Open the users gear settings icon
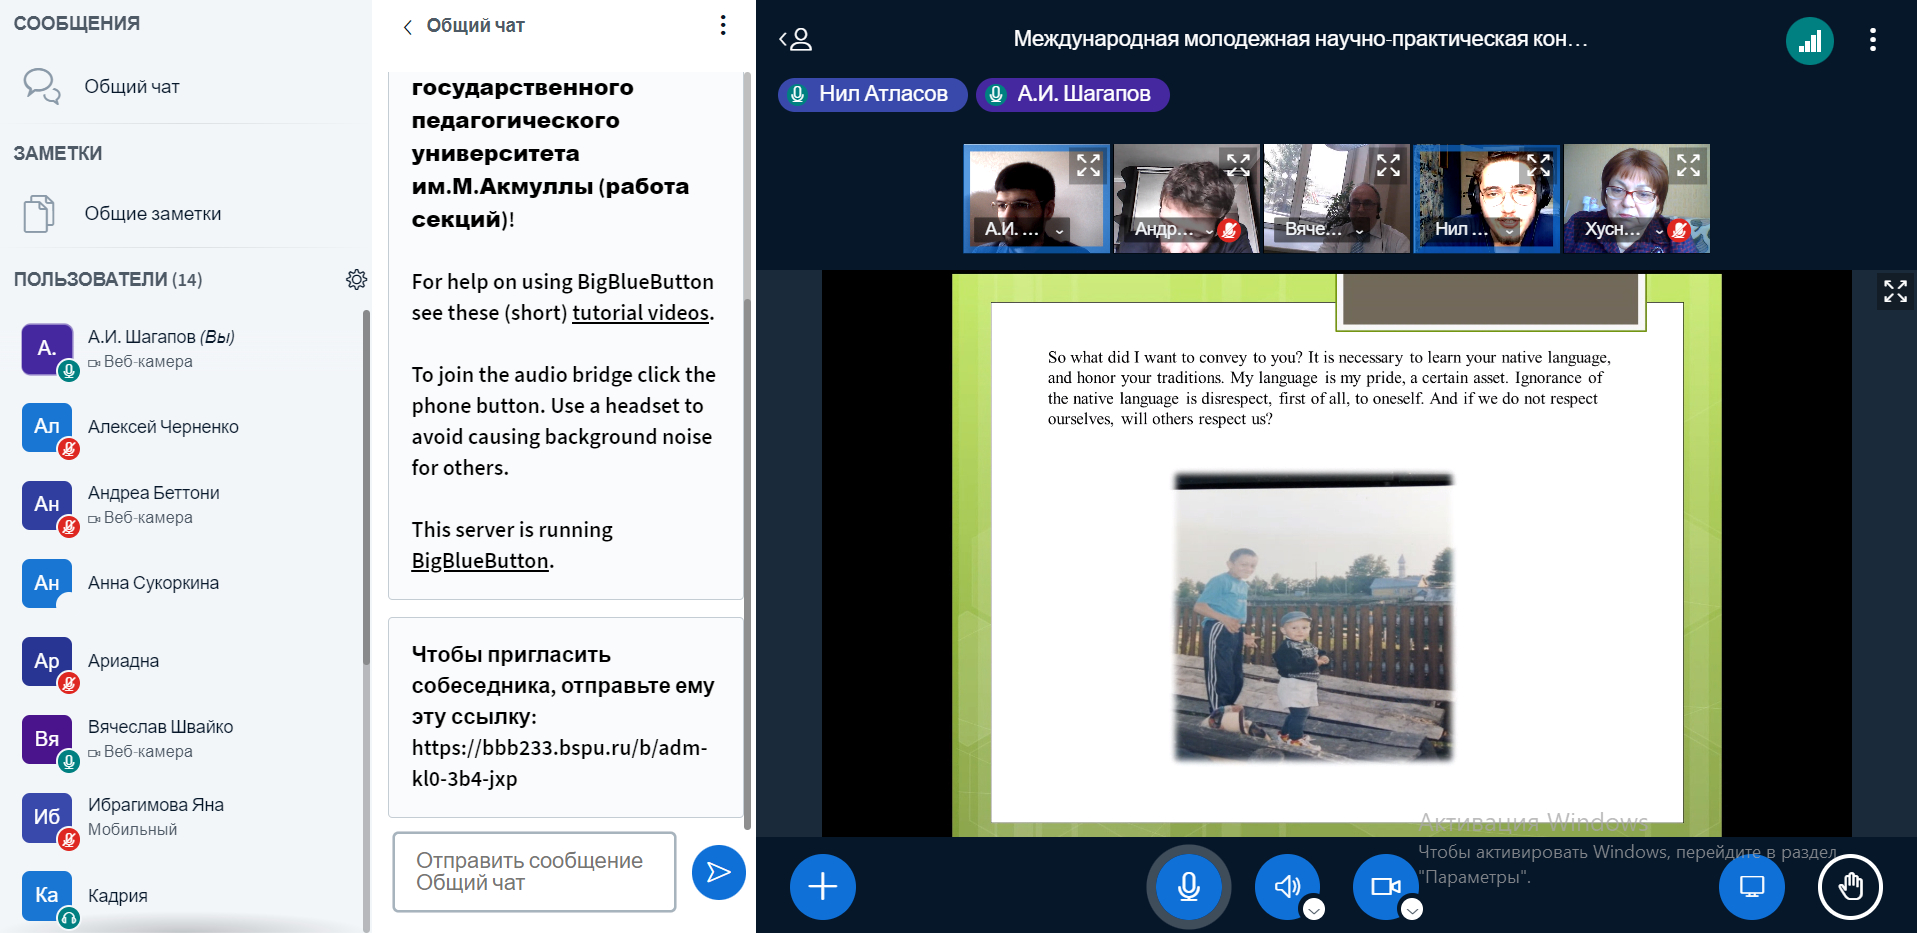The height and width of the screenshot is (933, 1917). [356, 280]
